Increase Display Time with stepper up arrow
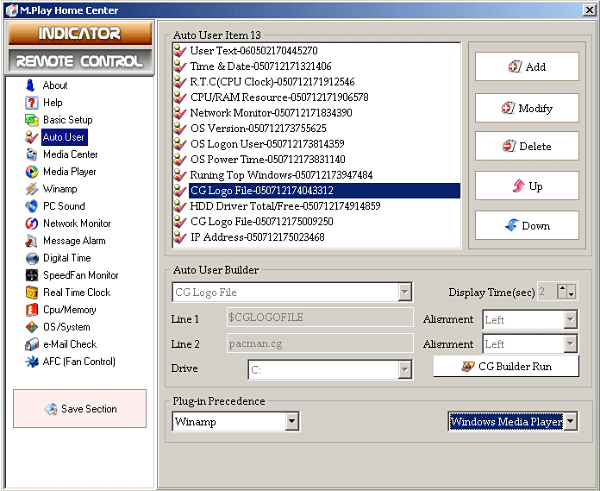Viewport: 600px width, 491px height. tap(562, 289)
